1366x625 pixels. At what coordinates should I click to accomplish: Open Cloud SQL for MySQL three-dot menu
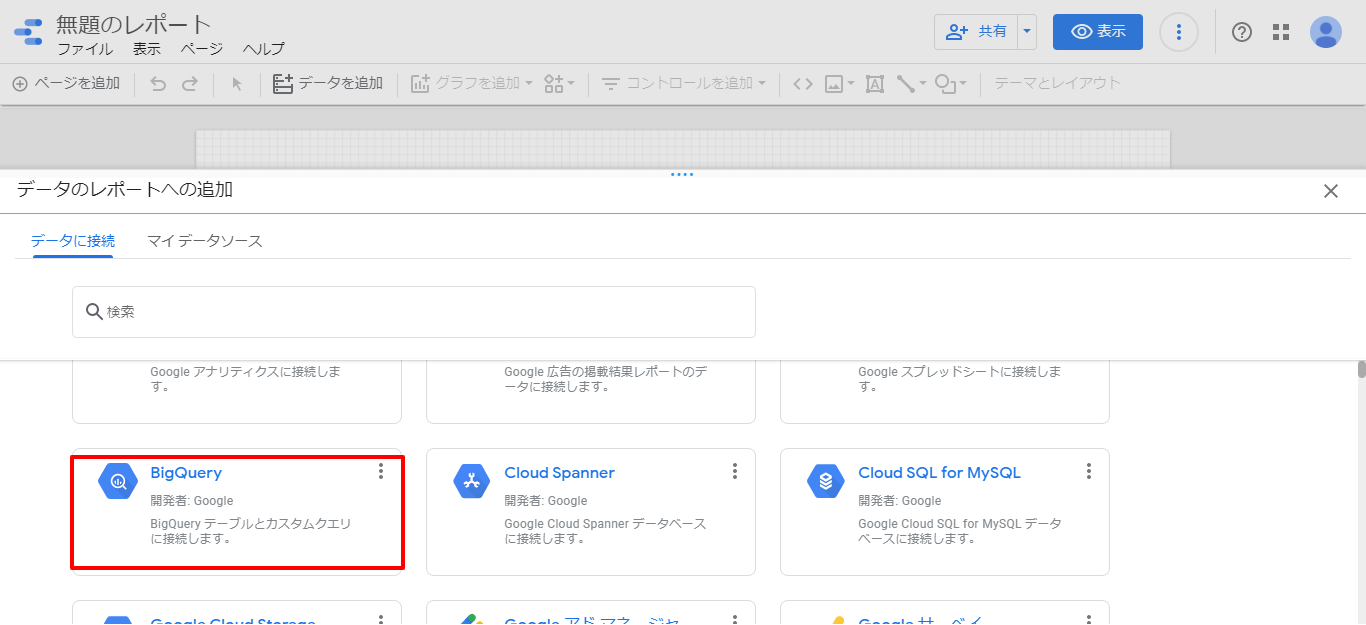click(1089, 471)
